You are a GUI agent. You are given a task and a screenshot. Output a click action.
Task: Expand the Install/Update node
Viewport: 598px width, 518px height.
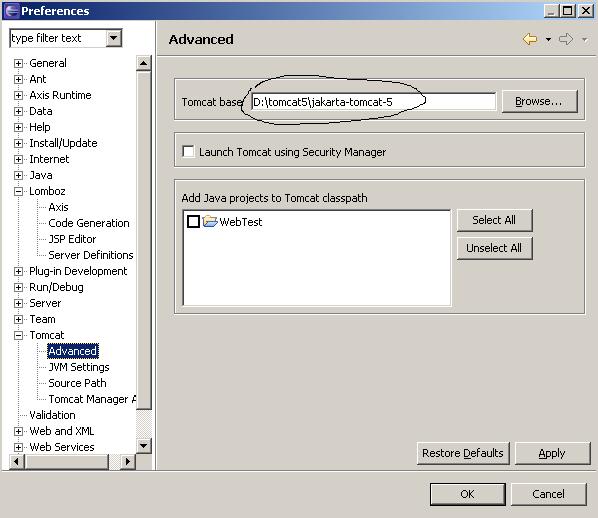(x=18, y=143)
